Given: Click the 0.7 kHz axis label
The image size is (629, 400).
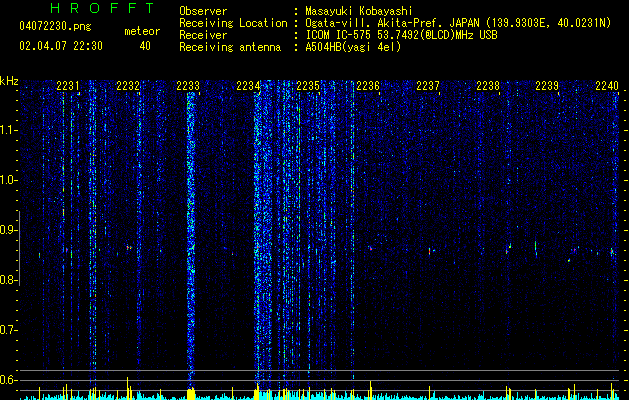Looking at the screenshot, I should (x=7, y=330).
